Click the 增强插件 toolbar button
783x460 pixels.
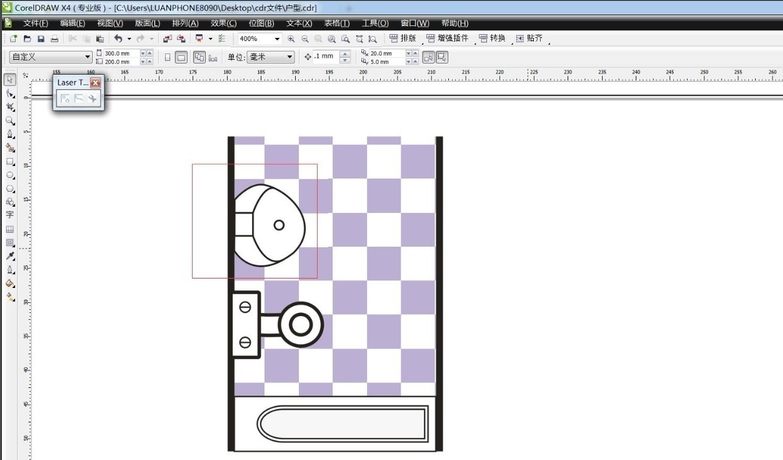[x=452, y=38]
